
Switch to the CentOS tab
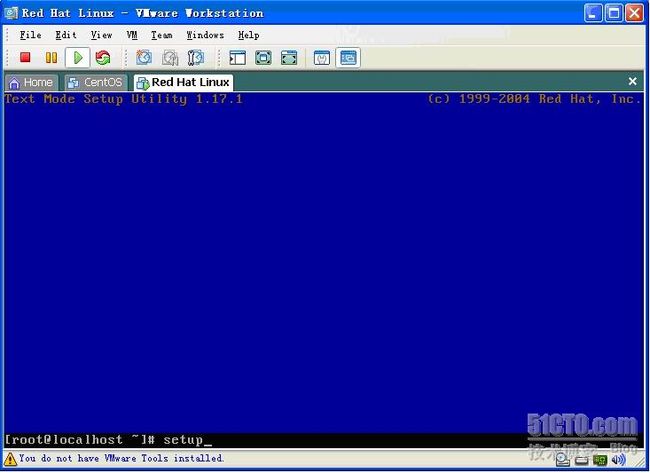(x=96, y=82)
